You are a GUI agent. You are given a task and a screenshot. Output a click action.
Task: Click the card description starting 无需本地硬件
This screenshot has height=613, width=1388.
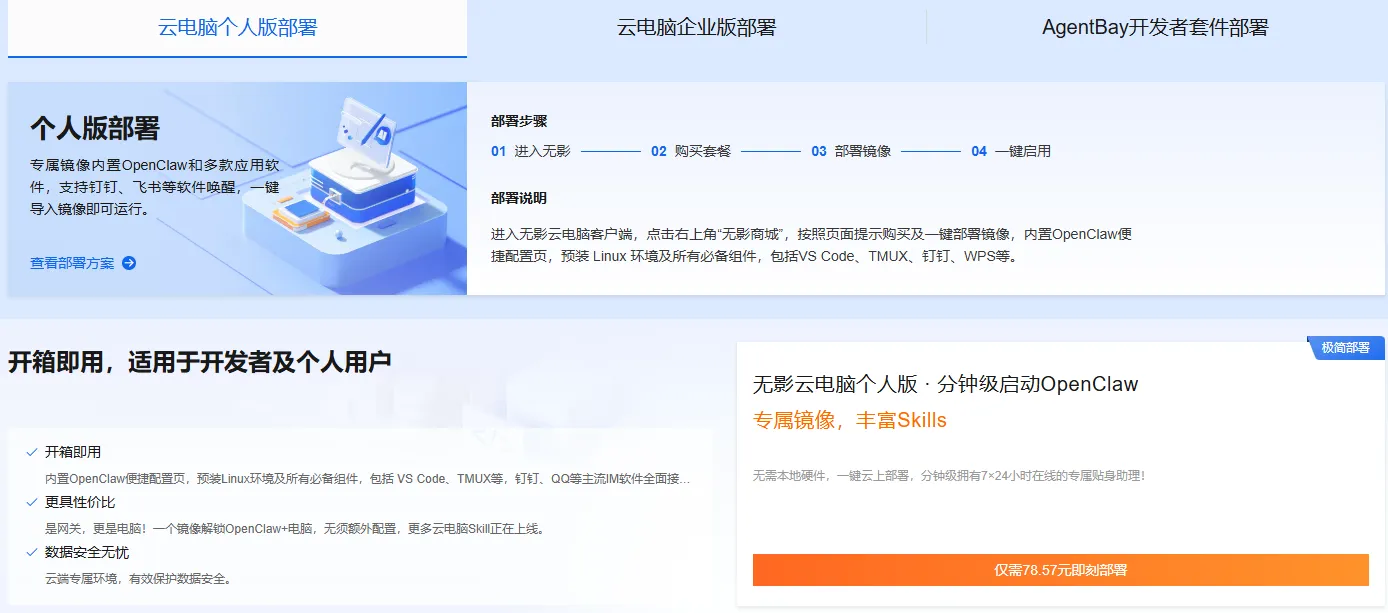pyautogui.click(x=949, y=476)
